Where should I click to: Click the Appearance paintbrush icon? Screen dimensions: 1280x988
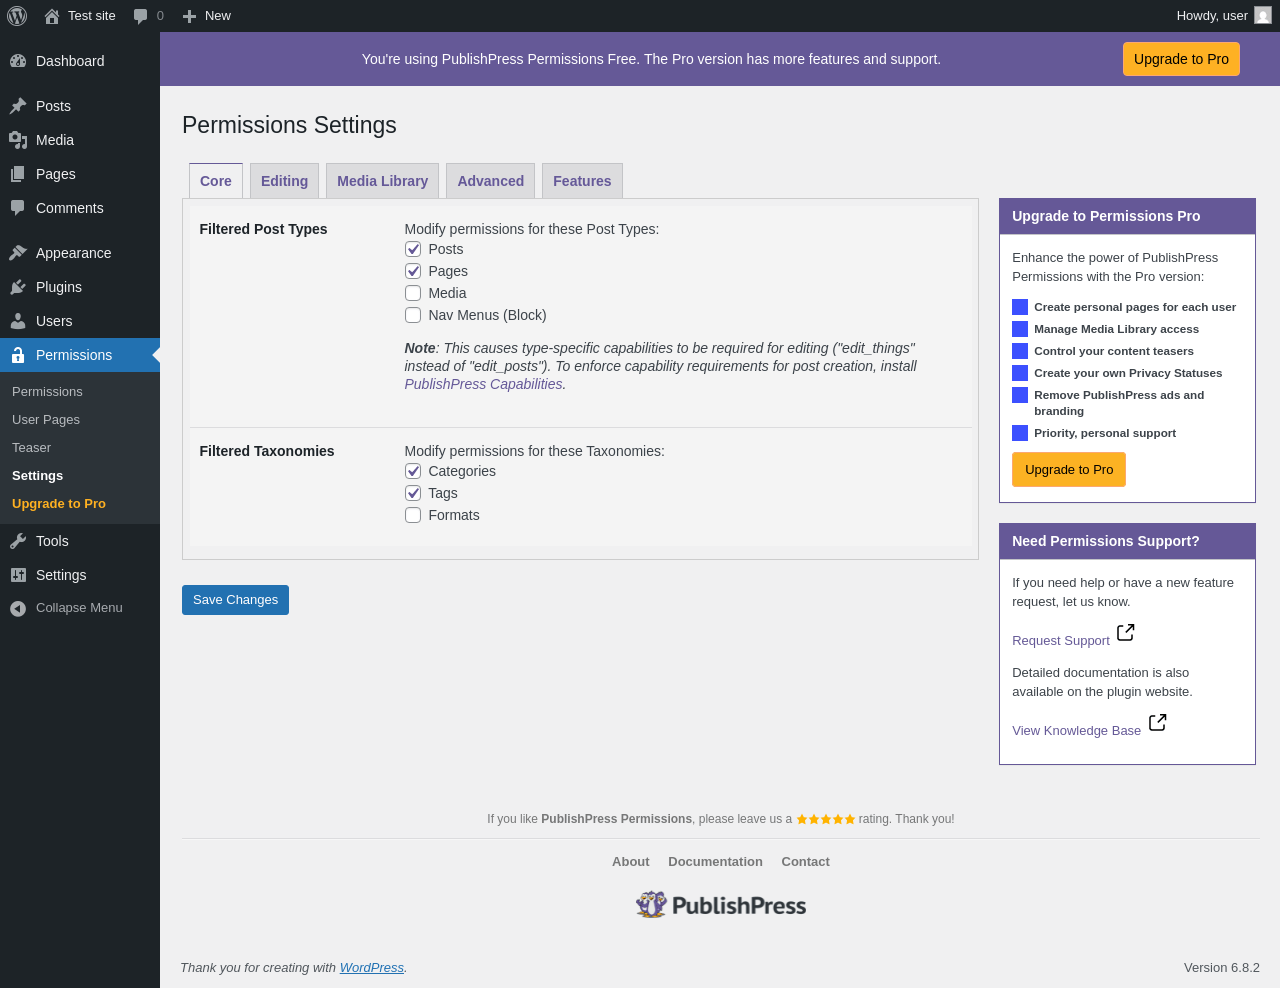coord(18,253)
